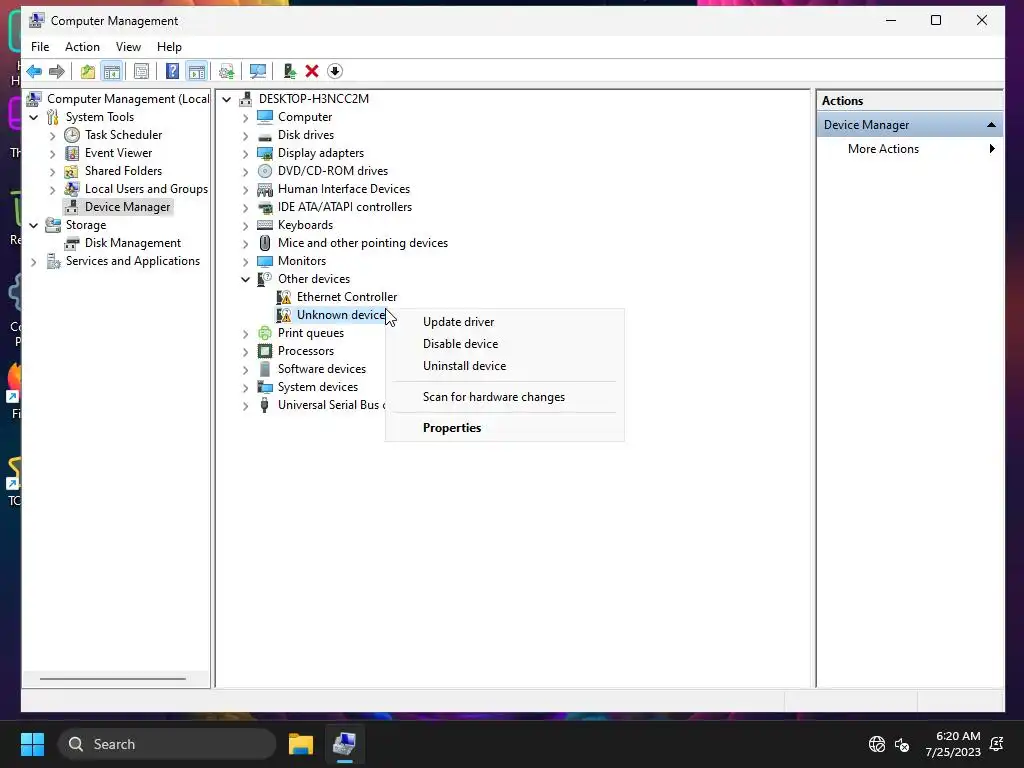Click the Back arrow toolbar icon
The image size is (1024, 768).
click(34, 71)
